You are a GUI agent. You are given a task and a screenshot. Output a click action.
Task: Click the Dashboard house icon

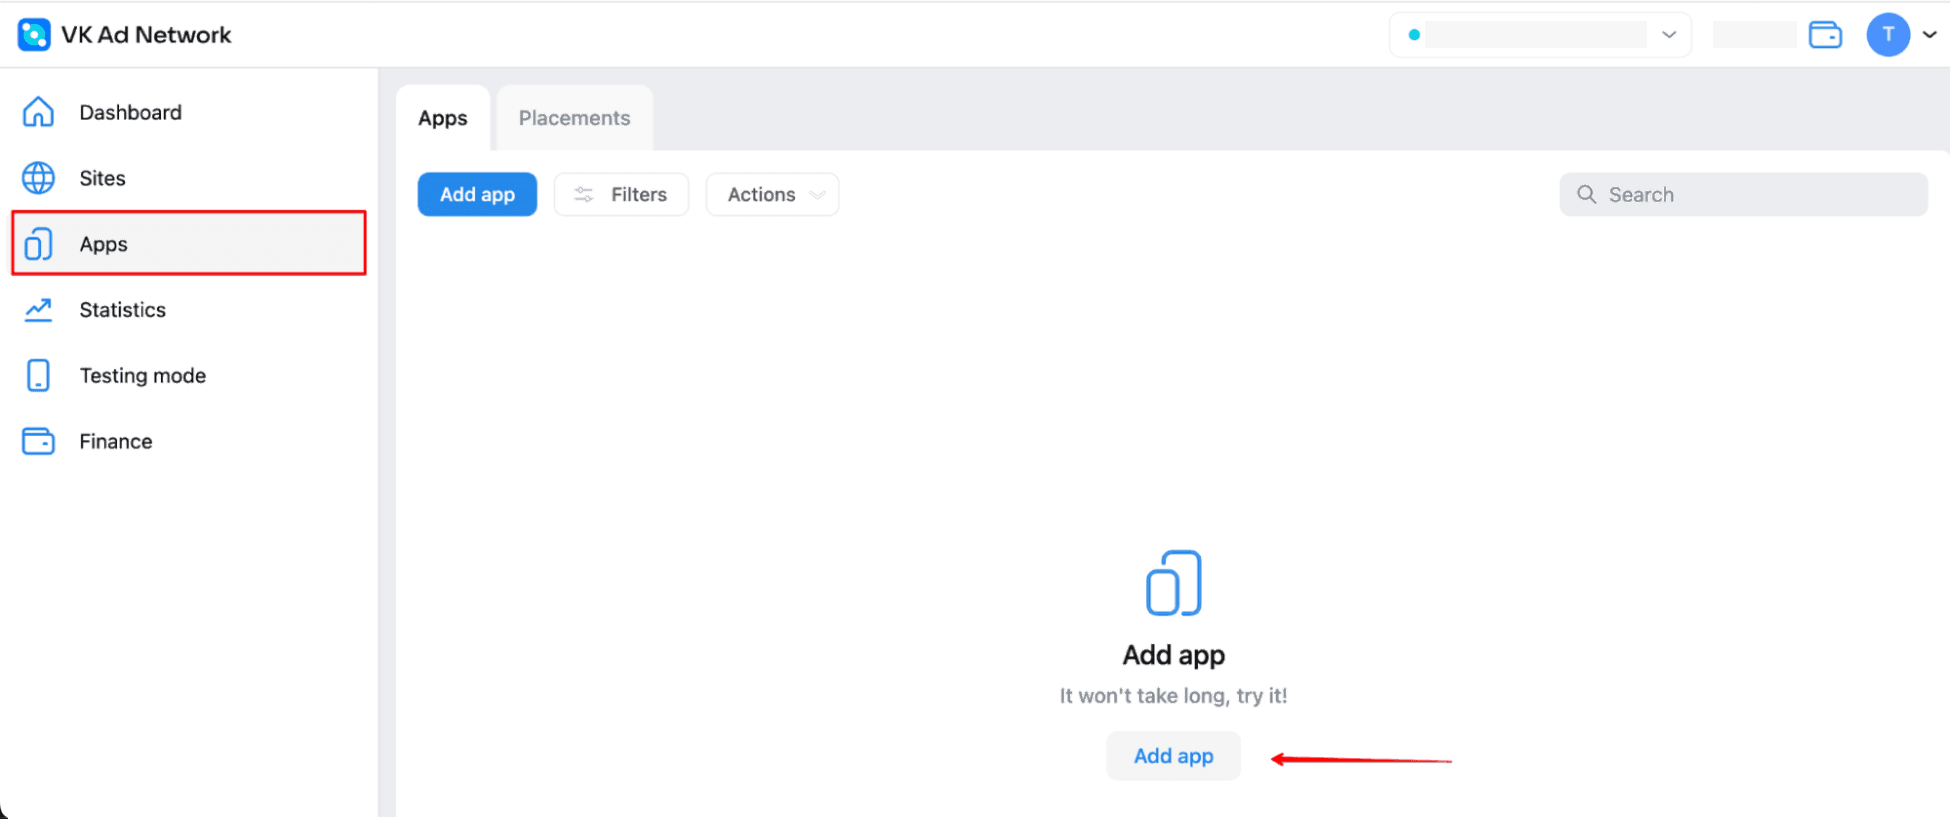point(38,112)
